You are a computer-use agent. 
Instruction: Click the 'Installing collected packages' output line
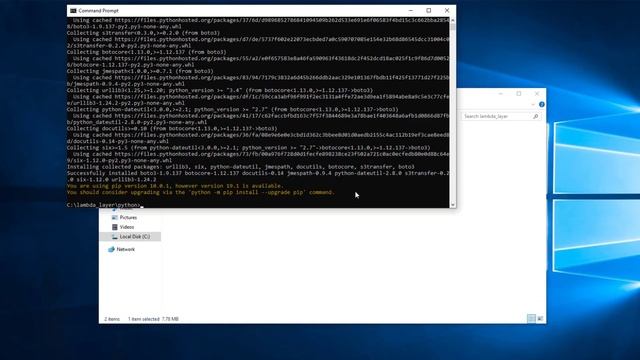[240, 167]
